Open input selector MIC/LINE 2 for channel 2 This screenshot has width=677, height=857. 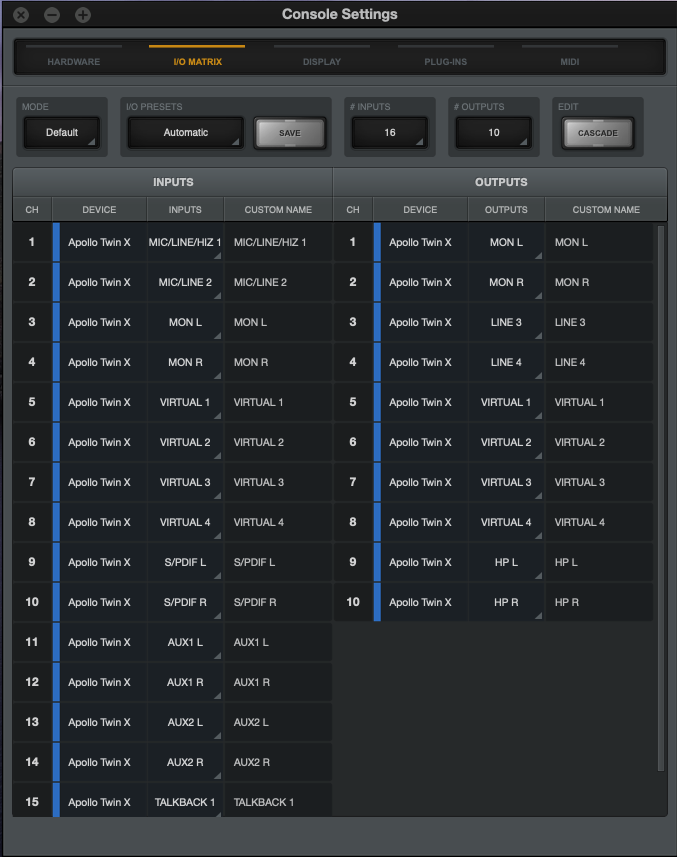point(185,282)
